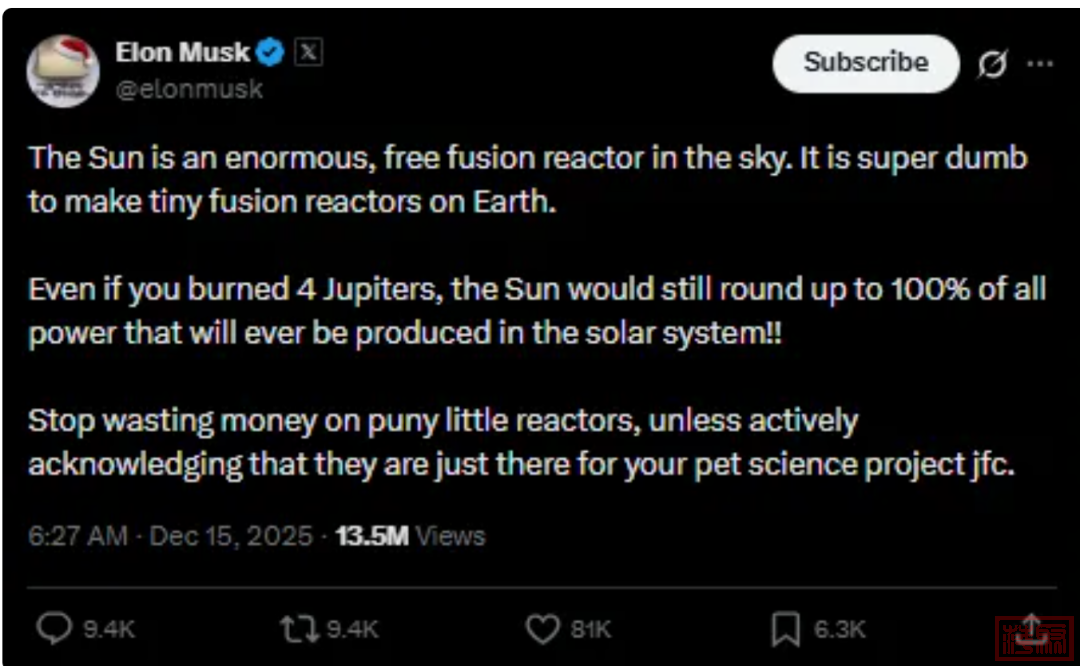
Task: Click the reply speech bubble icon
Action: click(x=54, y=628)
